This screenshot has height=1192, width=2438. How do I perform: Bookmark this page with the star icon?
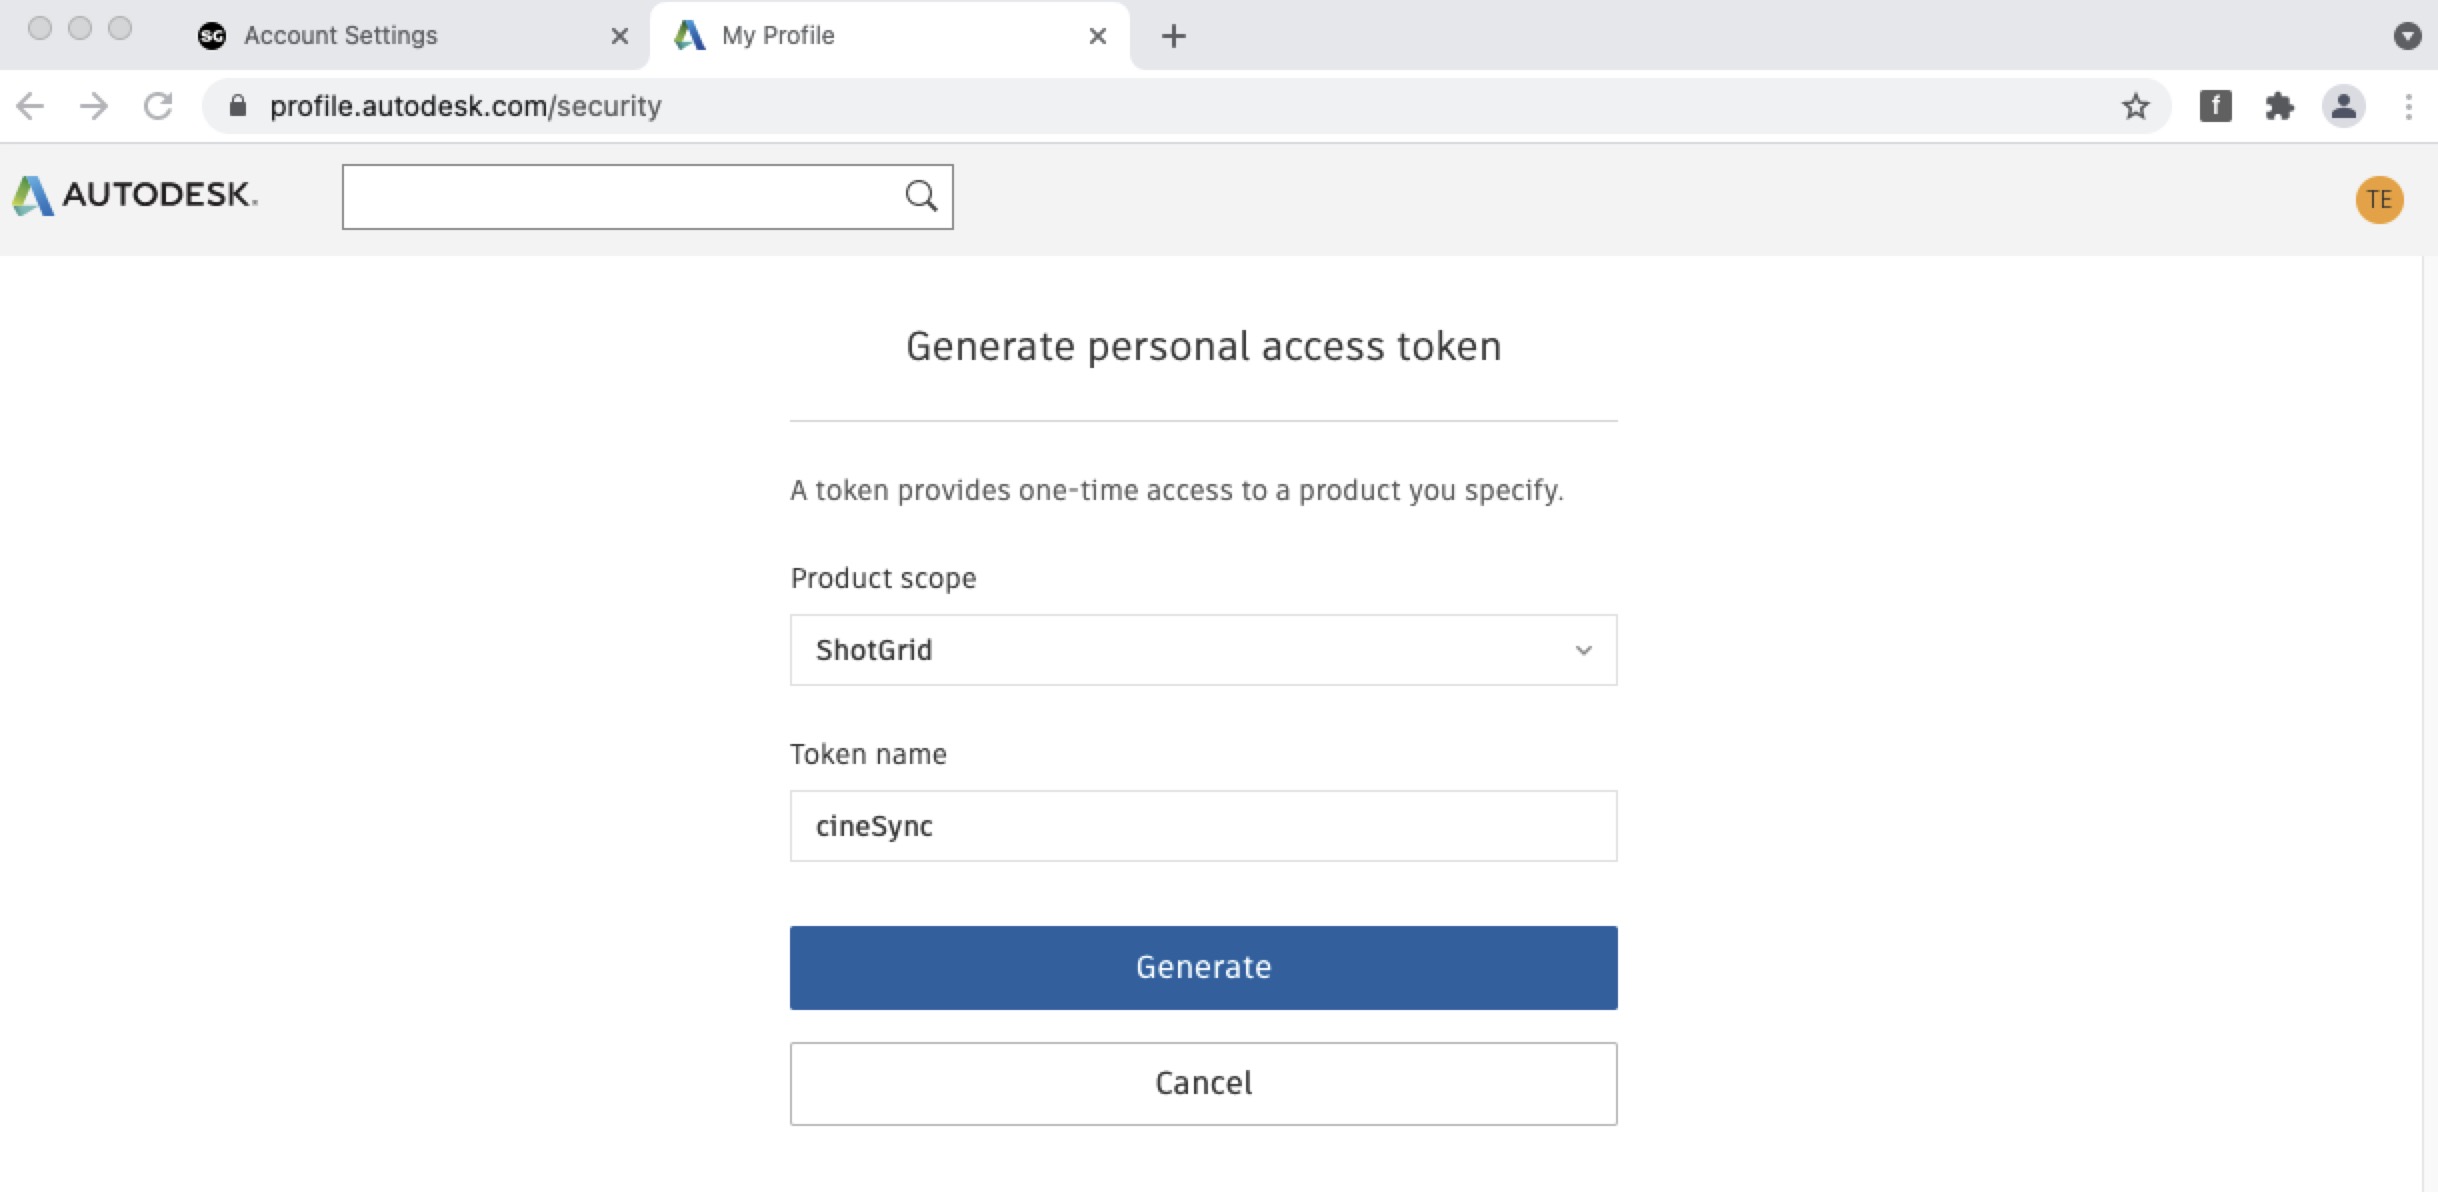tap(2135, 106)
